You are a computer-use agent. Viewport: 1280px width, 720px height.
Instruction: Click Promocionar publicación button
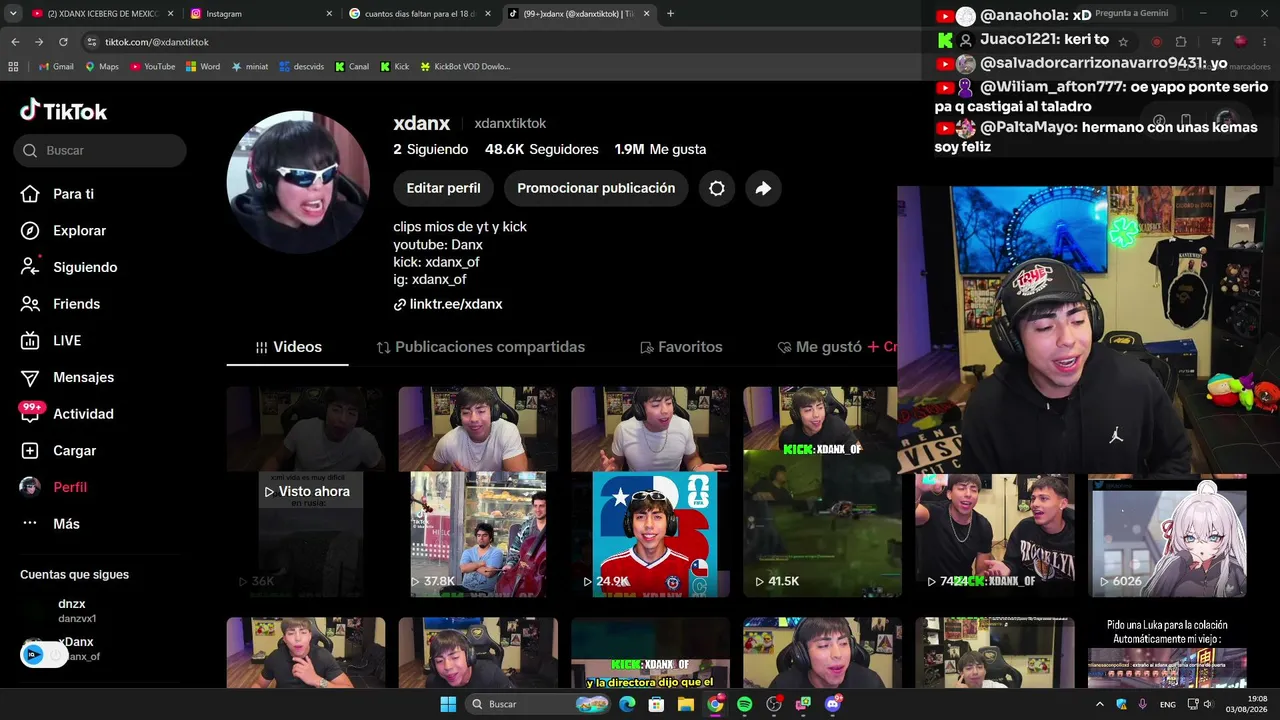pyautogui.click(x=596, y=188)
